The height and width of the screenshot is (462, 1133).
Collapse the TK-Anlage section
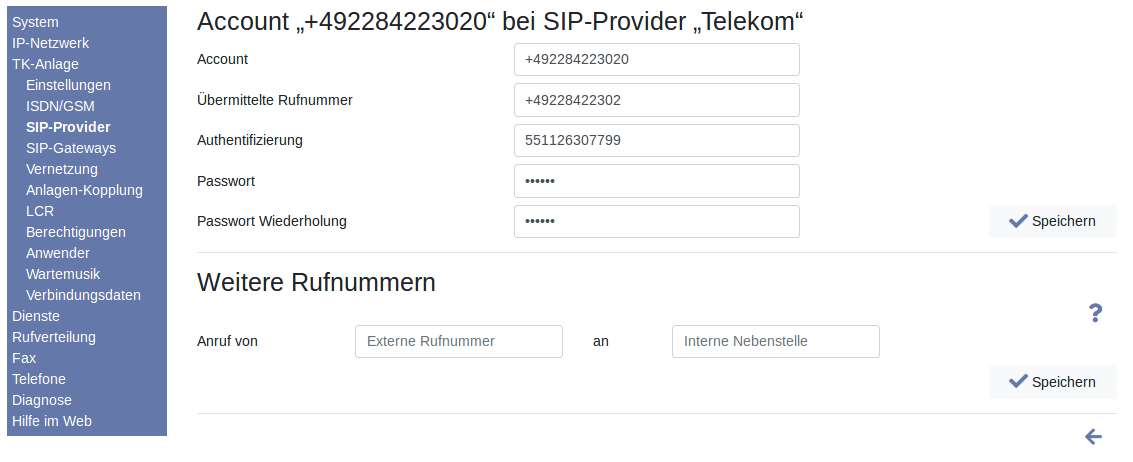pos(45,64)
